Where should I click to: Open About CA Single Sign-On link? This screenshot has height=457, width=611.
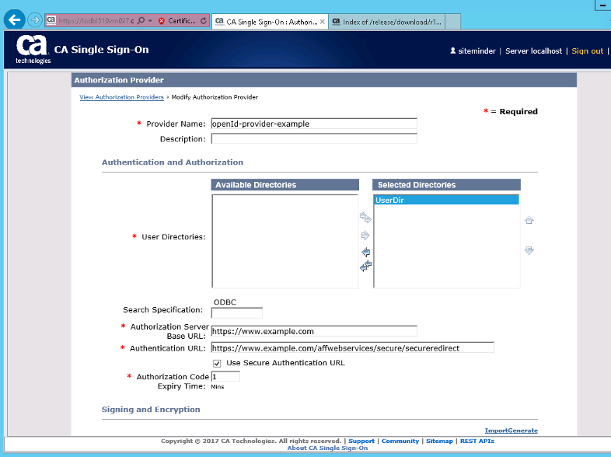coord(327,448)
